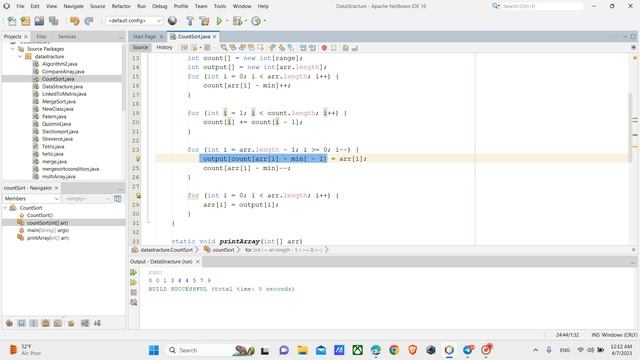The image size is (640, 360).
Task: Click the Save All toolbar icon
Action: (x=53, y=21)
